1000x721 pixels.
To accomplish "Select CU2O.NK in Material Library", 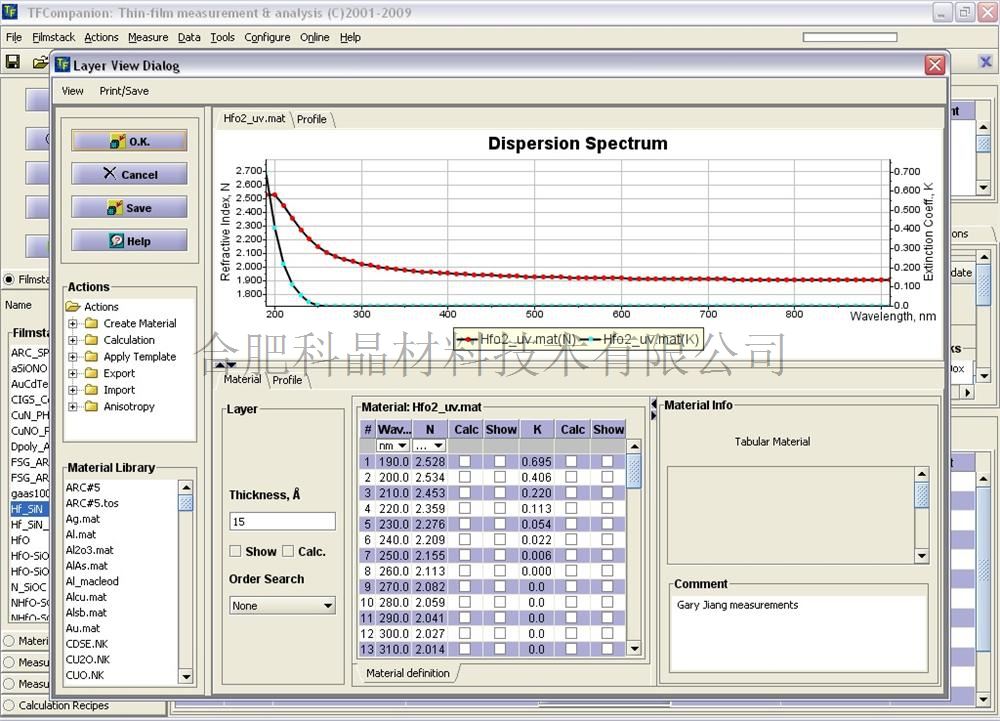I will [x=88, y=660].
